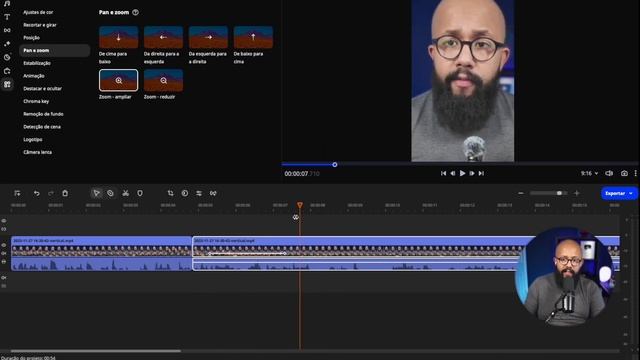Open Detecção de cena

pos(42,127)
